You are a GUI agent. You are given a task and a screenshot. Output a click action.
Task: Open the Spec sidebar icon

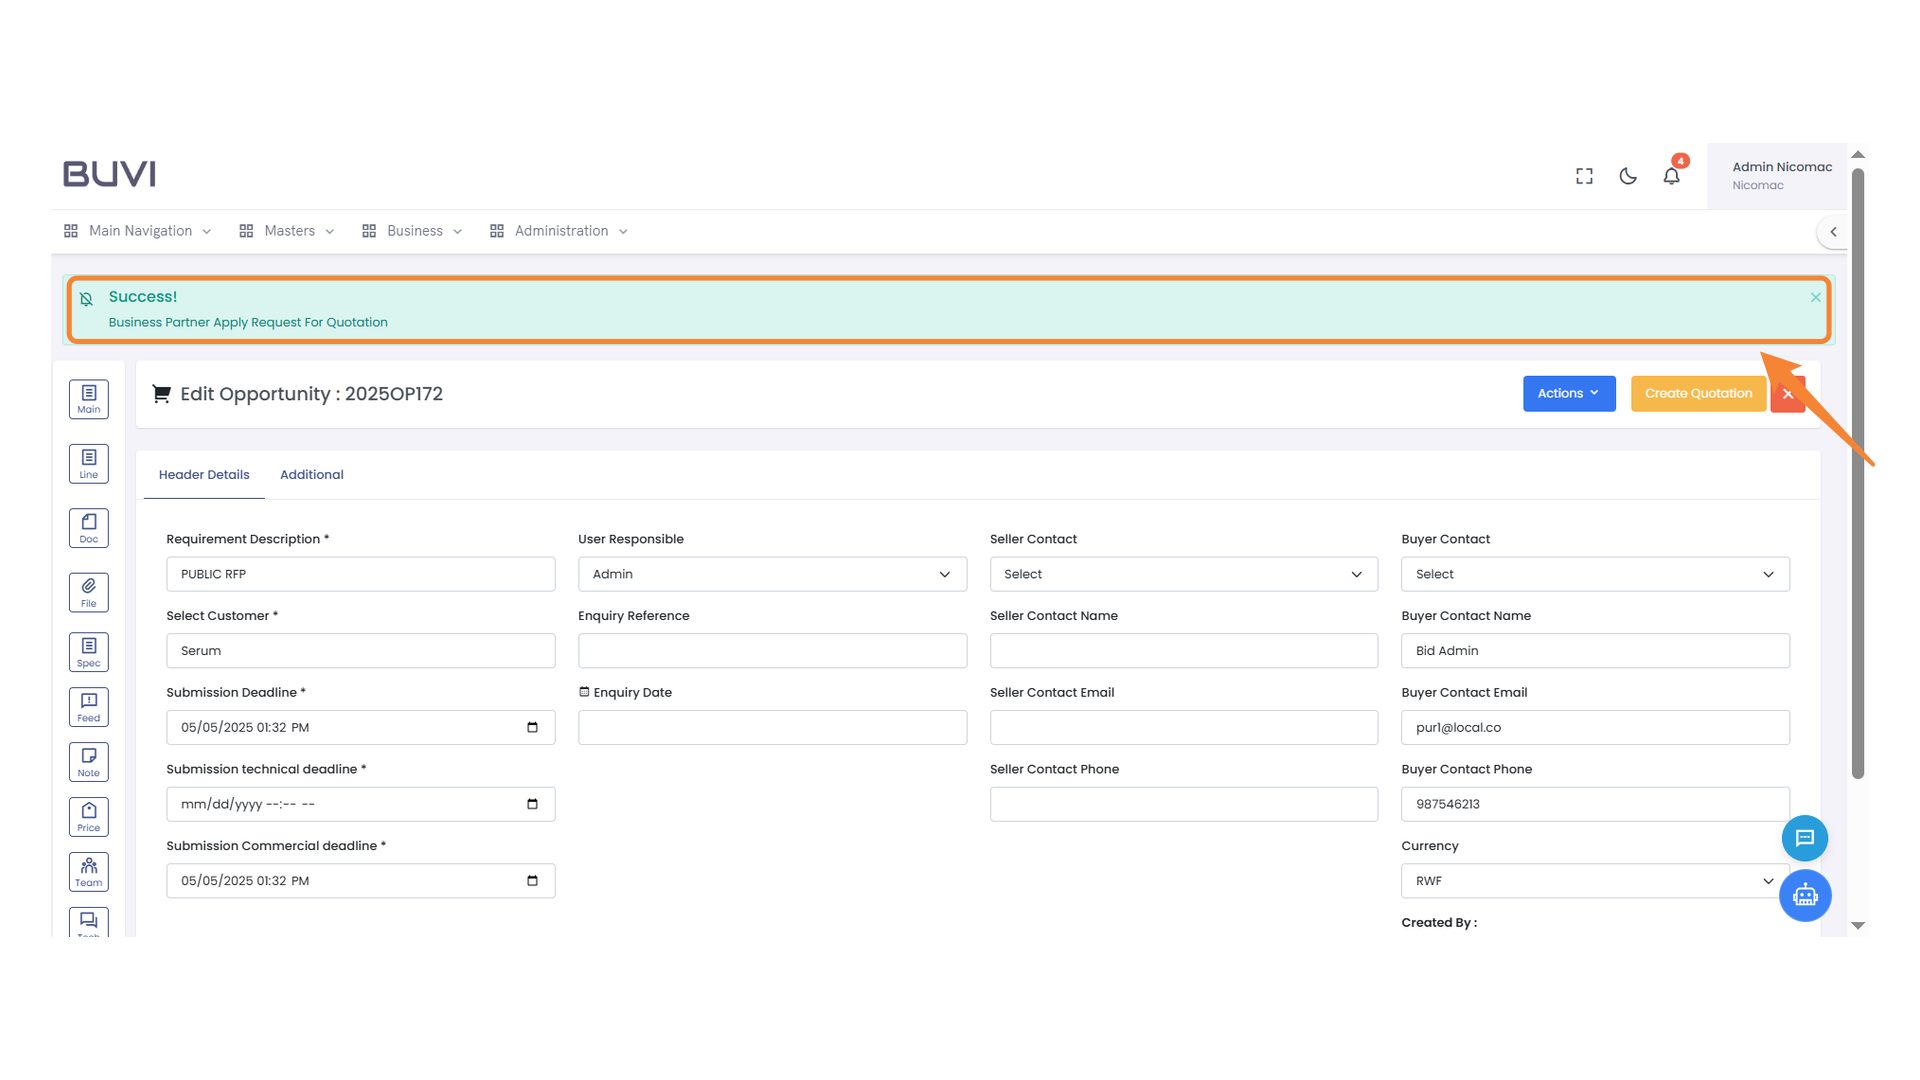coord(88,652)
